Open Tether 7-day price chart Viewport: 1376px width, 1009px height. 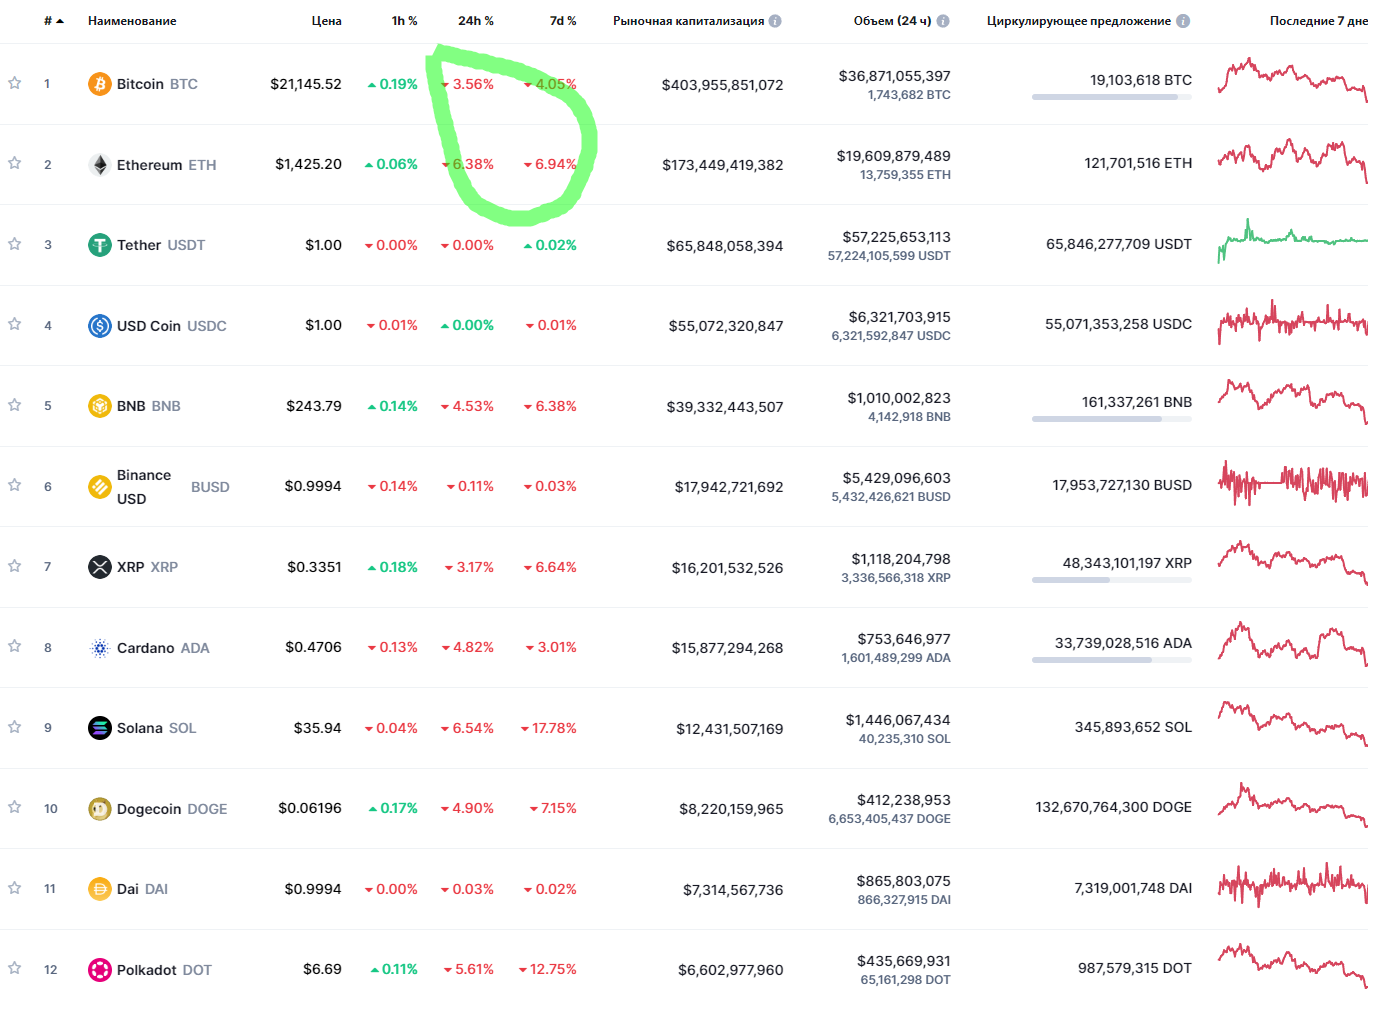1292,241
